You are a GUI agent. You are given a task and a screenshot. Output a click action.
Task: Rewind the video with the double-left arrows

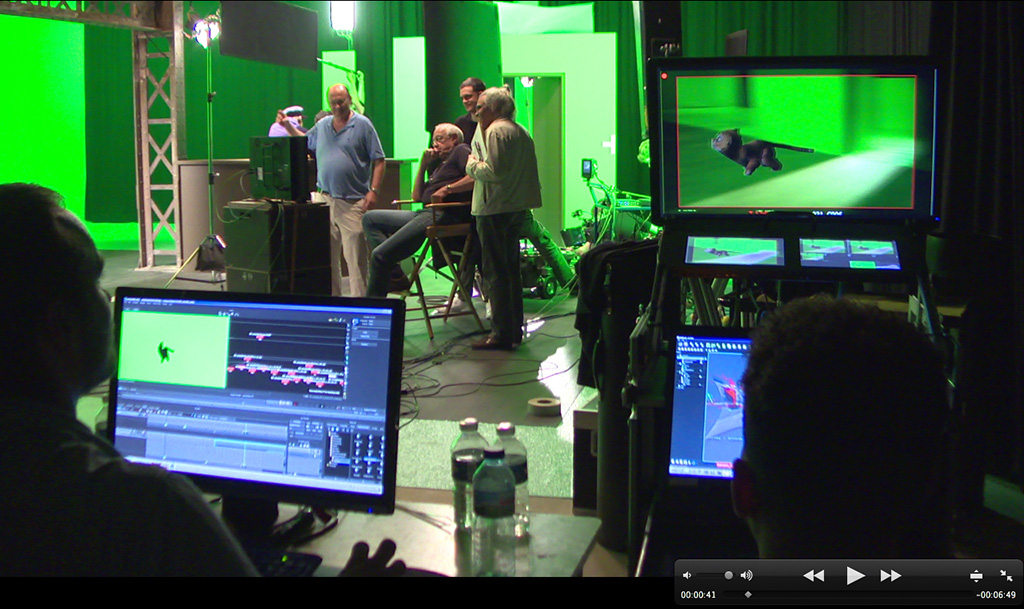[x=813, y=575]
